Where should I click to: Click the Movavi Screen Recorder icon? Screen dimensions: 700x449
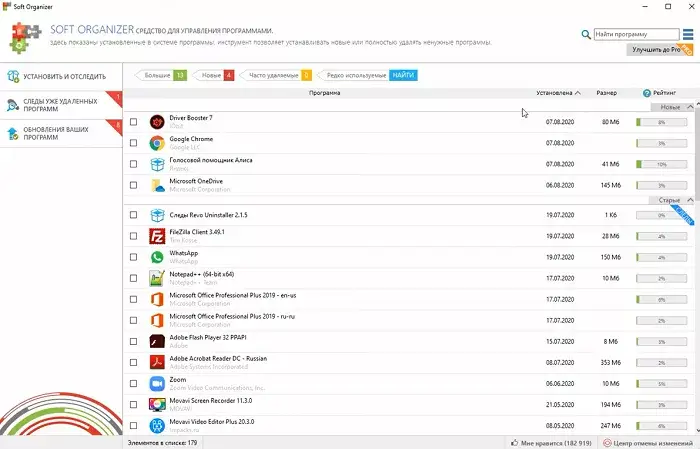coord(157,404)
